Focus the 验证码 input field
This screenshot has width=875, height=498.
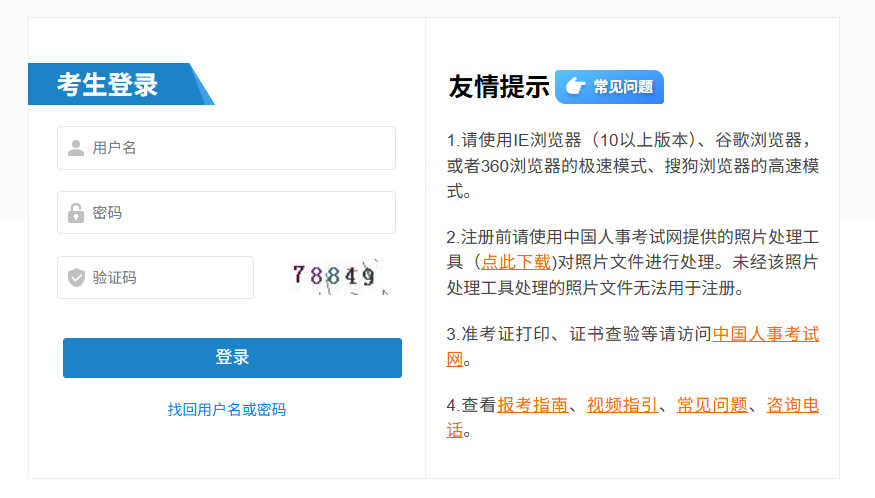tap(155, 277)
